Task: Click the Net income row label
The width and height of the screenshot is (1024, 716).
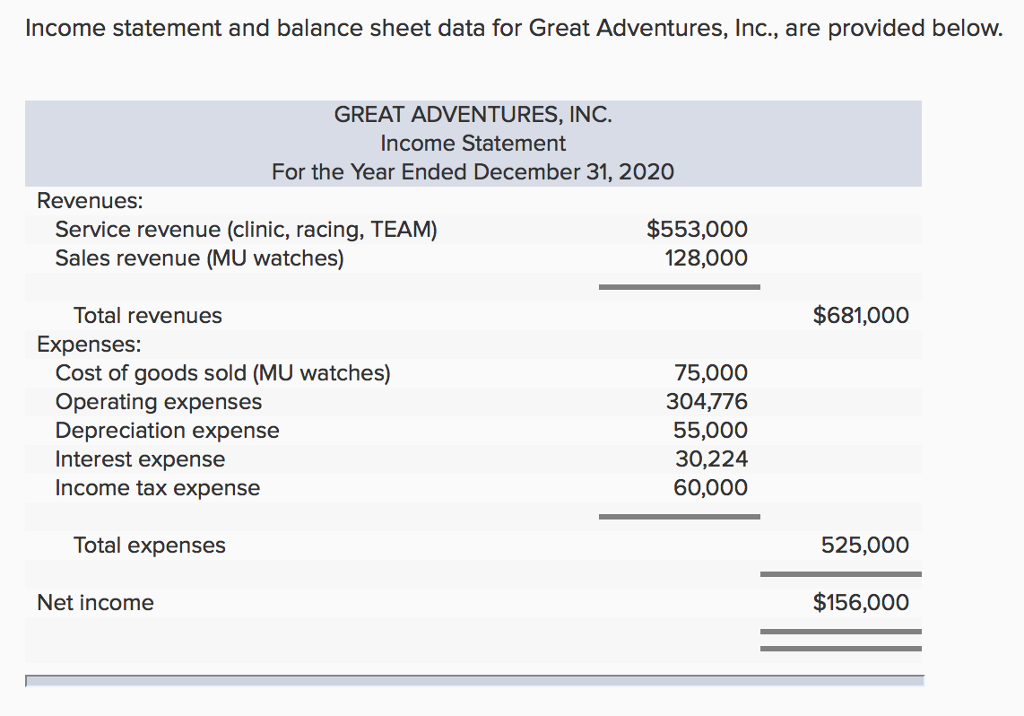Action: (95, 603)
